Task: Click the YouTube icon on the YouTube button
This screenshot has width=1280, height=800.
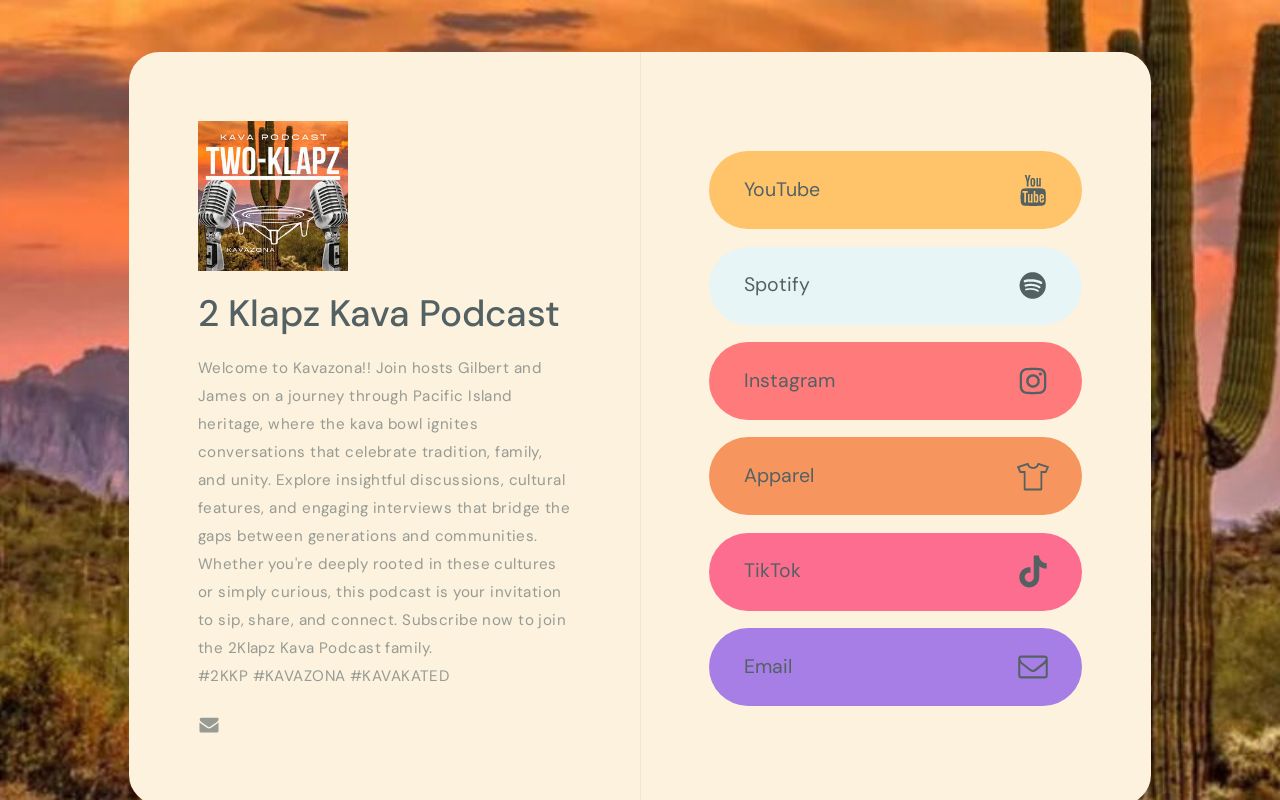Action: point(1033,190)
